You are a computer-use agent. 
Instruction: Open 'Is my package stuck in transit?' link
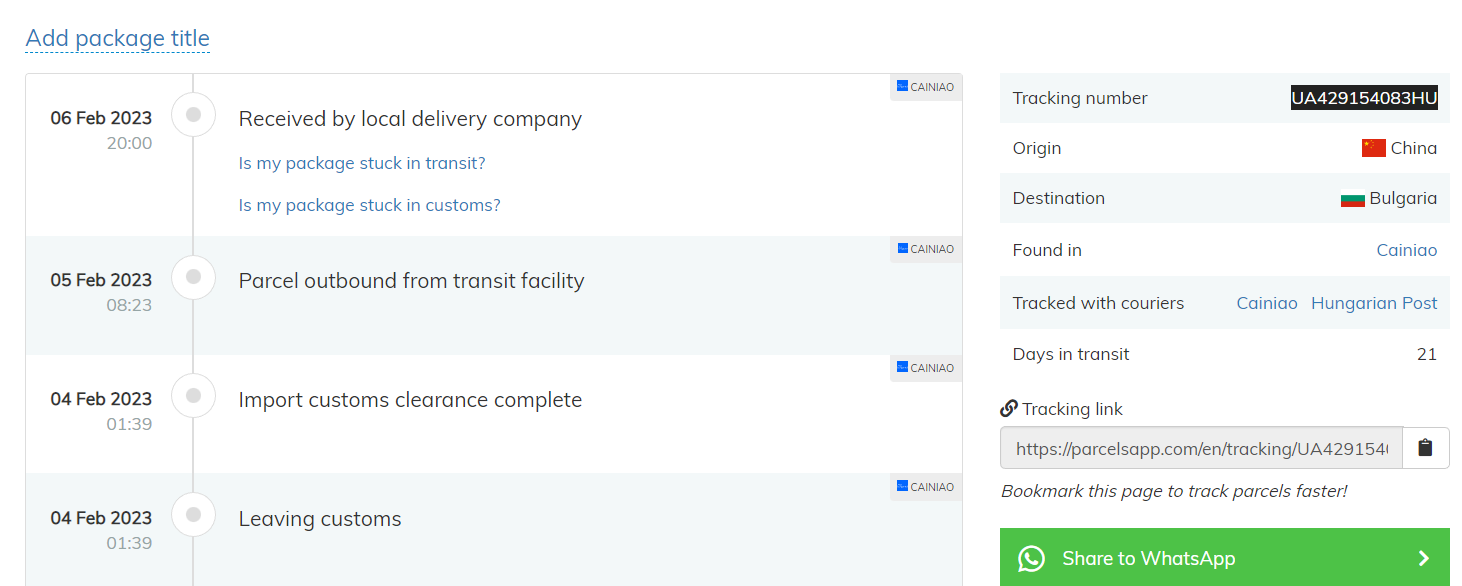(362, 163)
